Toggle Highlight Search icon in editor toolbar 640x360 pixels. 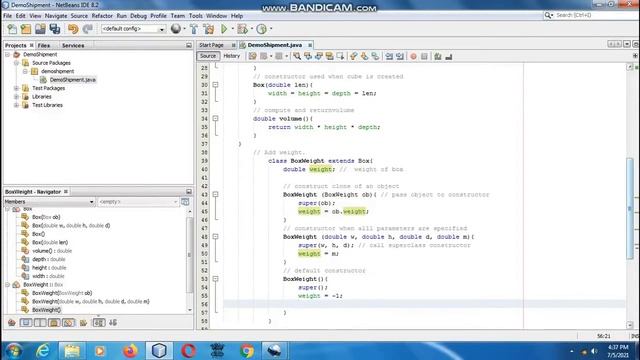(329, 56)
